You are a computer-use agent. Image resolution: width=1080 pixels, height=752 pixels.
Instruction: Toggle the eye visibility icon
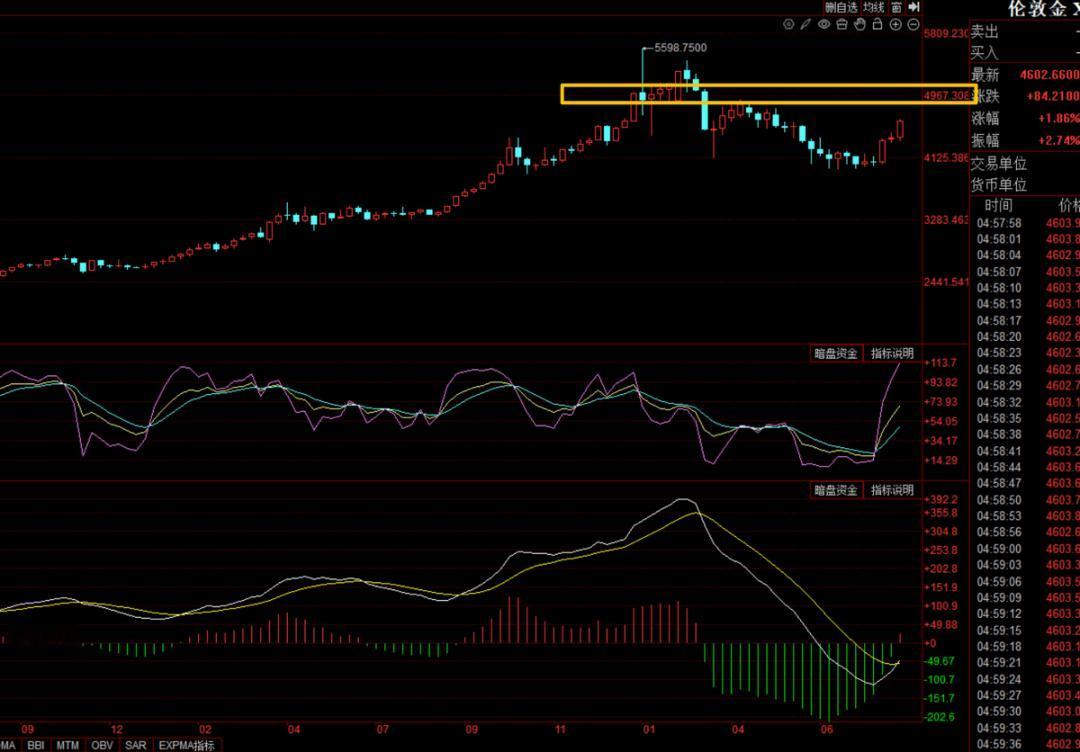click(x=824, y=25)
